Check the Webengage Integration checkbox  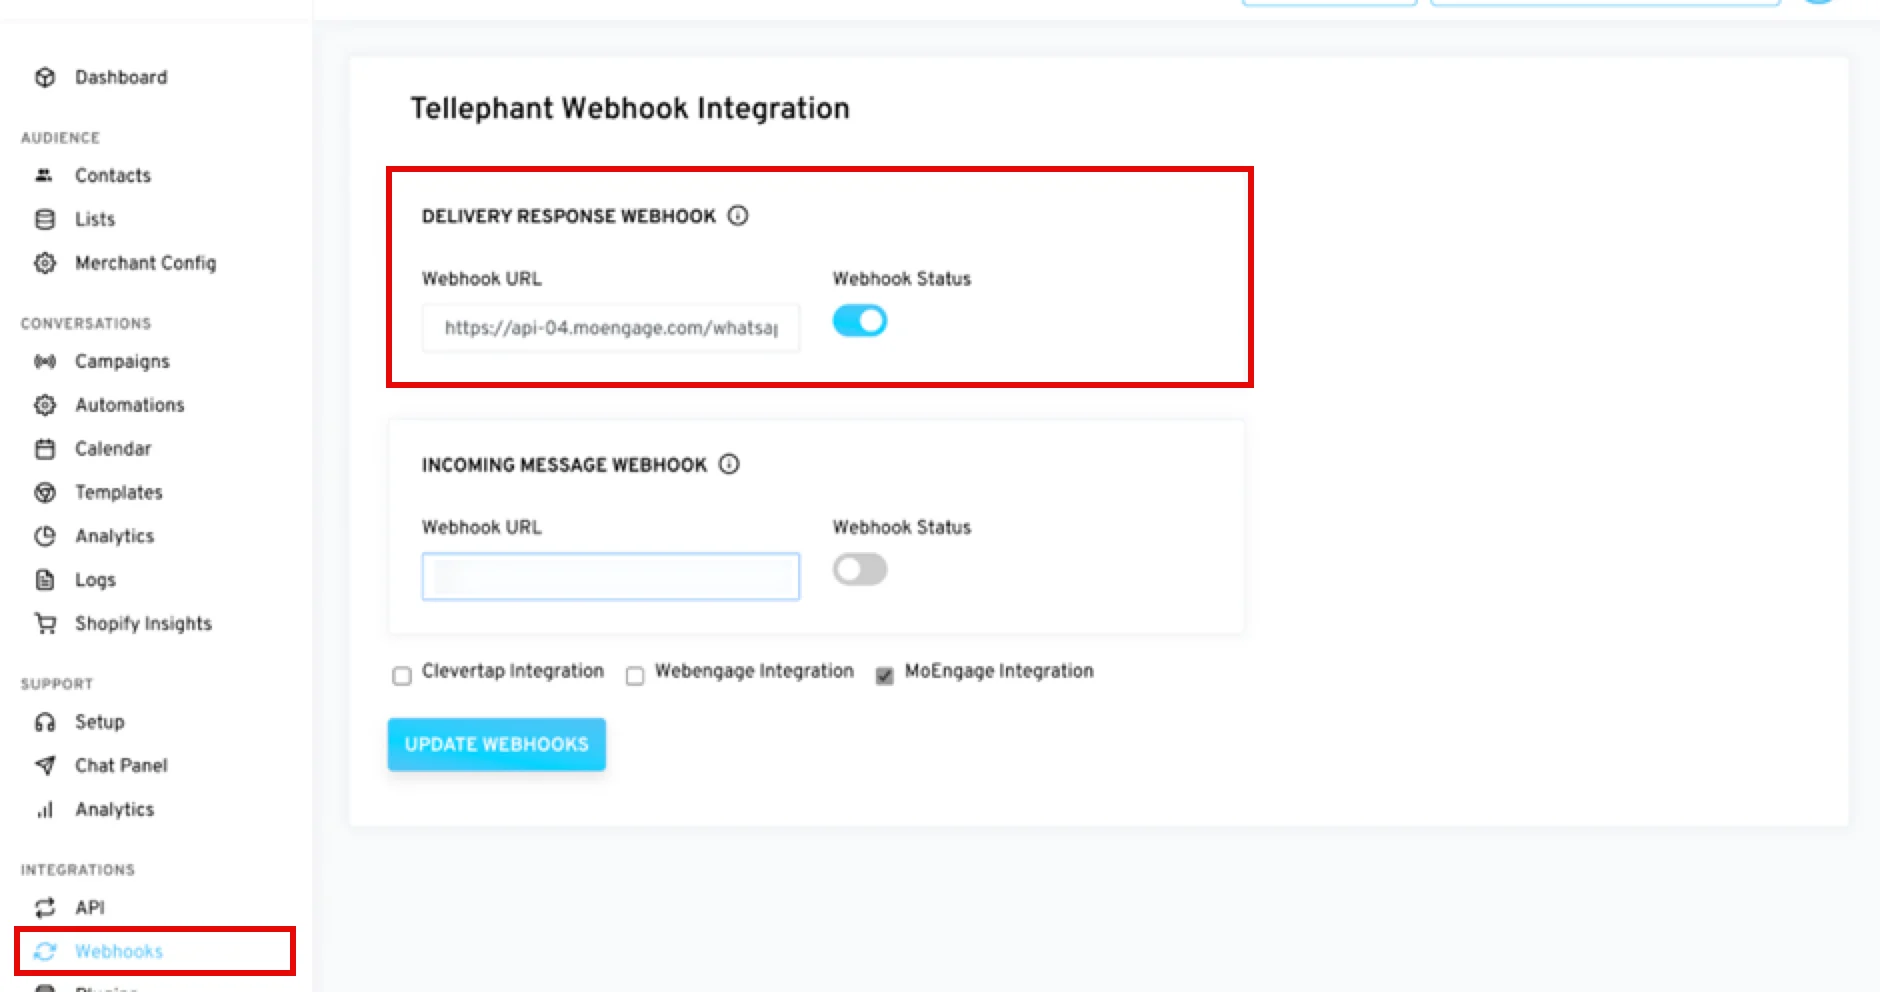coord(635,676)
